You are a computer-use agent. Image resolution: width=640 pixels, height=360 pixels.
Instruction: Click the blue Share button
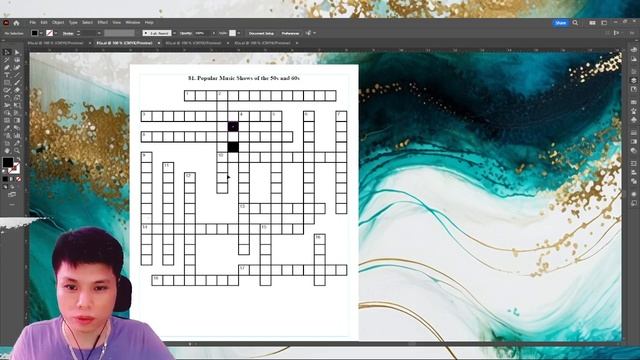point(560,23)
